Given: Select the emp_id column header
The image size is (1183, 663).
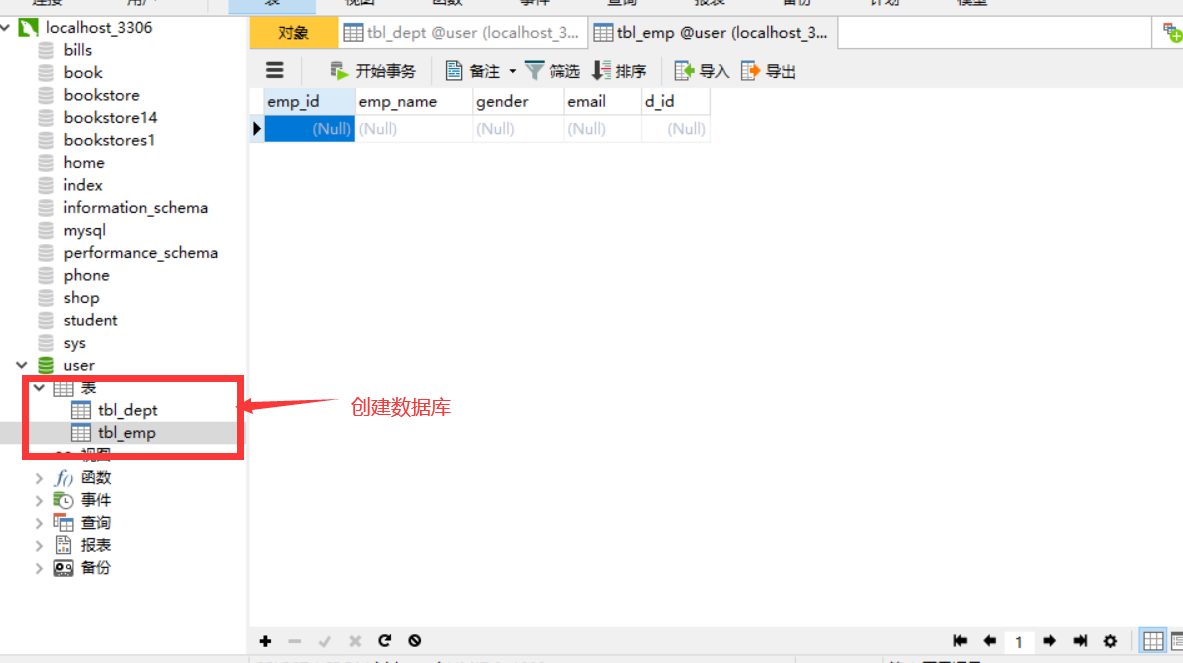Looking at the screenshot, I should 309,101.
